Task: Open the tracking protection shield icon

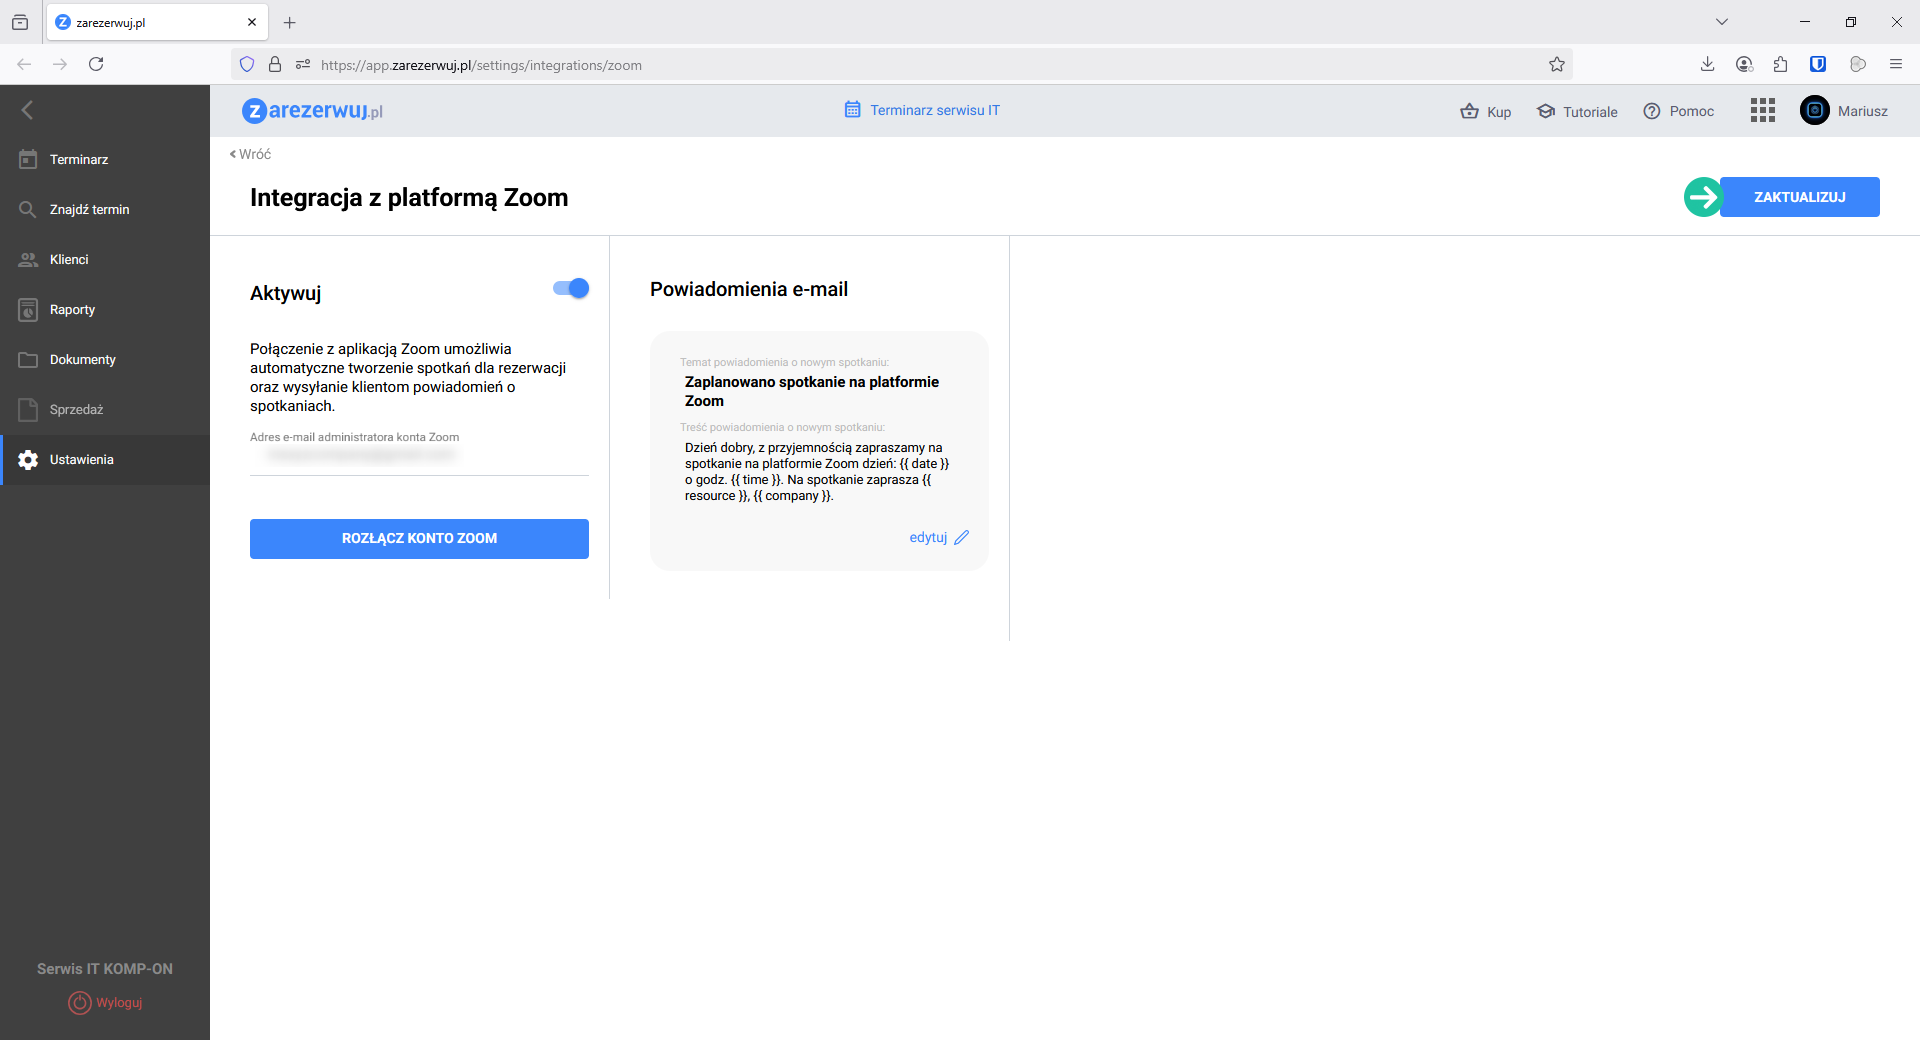Action: 247,64
